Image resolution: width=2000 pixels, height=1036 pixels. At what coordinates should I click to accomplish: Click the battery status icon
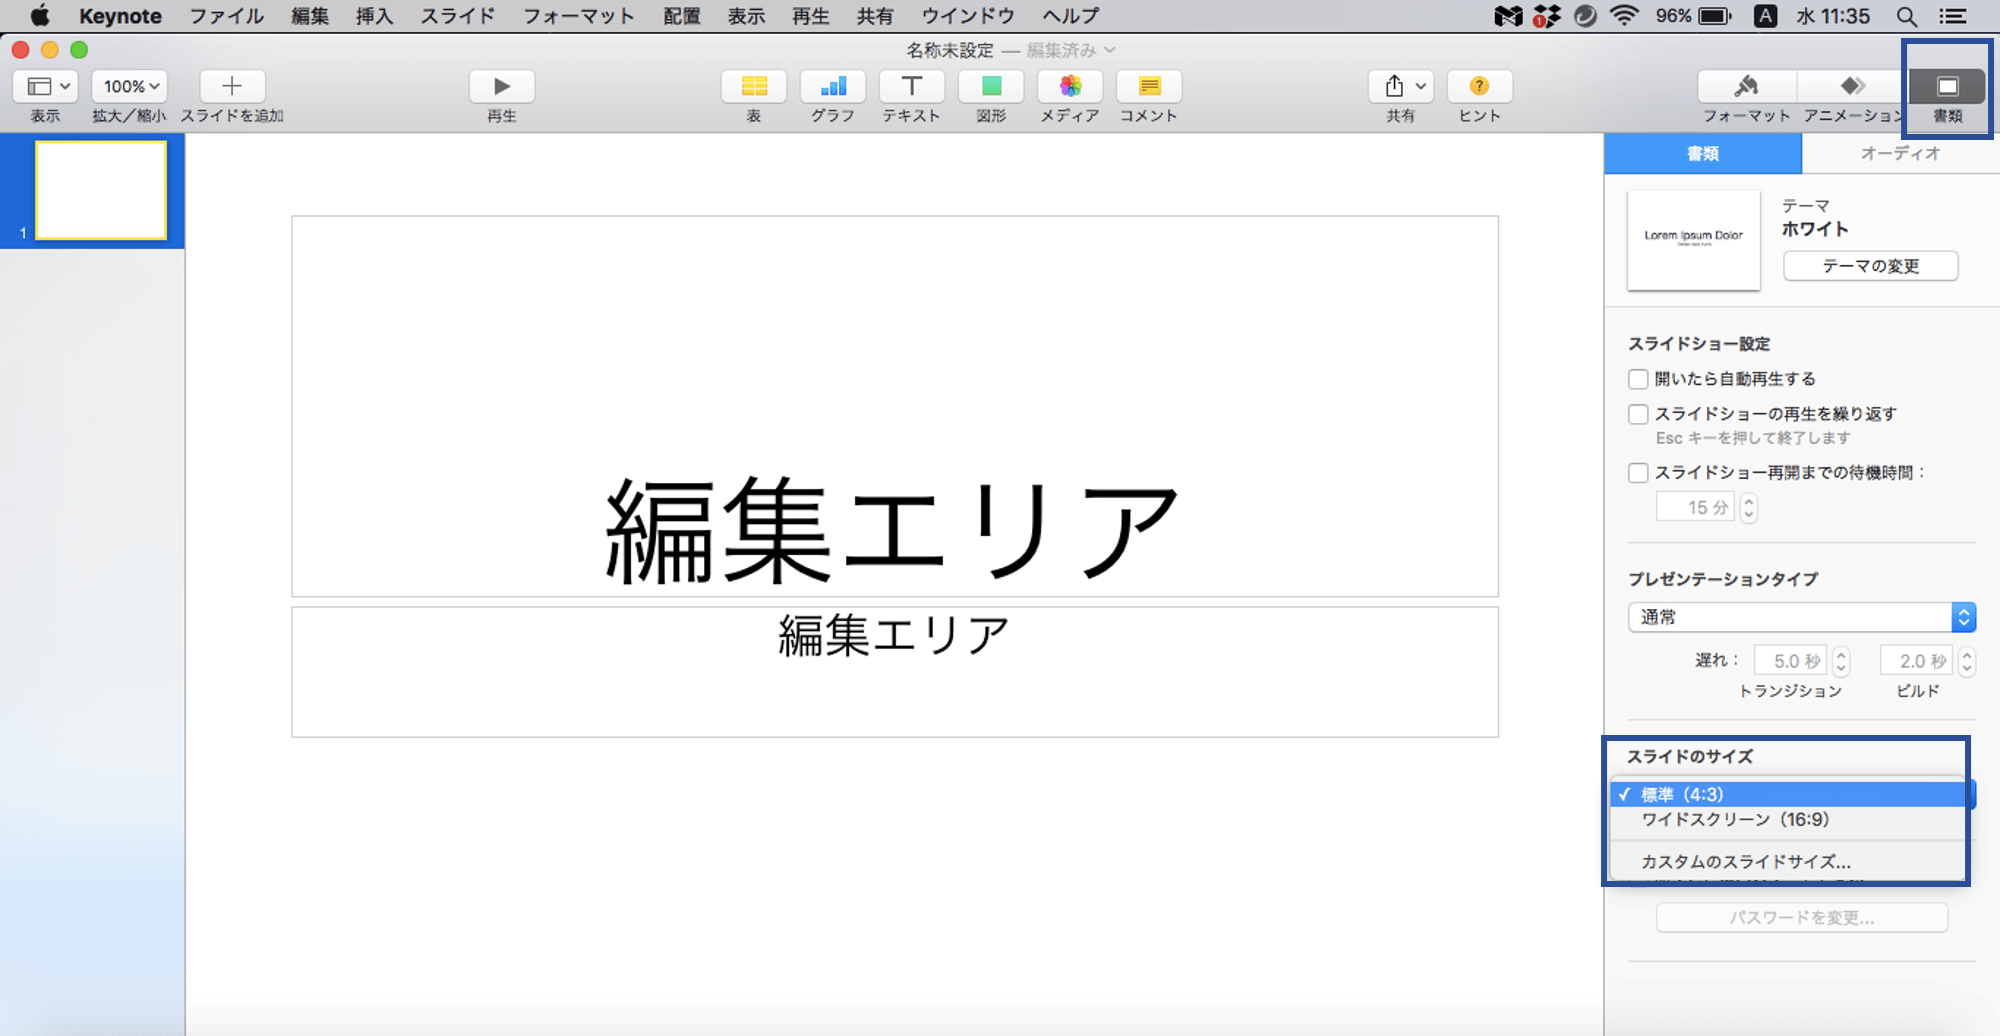click(1715, 16)
